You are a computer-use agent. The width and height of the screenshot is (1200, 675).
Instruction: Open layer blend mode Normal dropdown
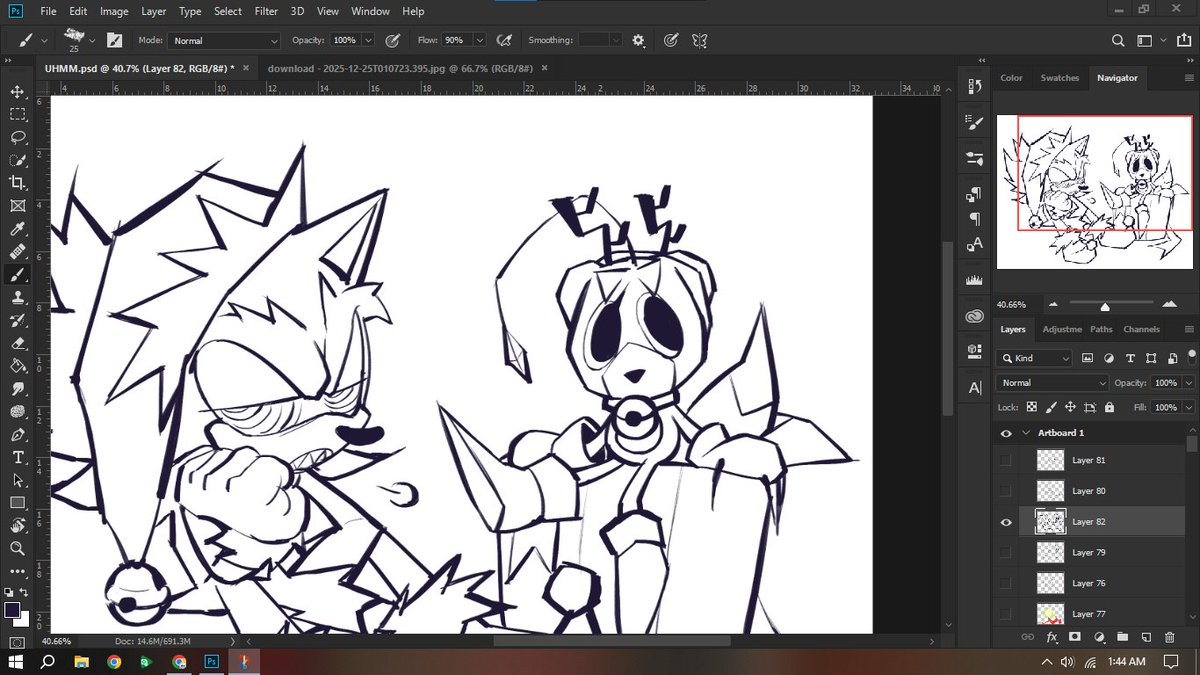pyautogui.click(x=1053, y=383)
